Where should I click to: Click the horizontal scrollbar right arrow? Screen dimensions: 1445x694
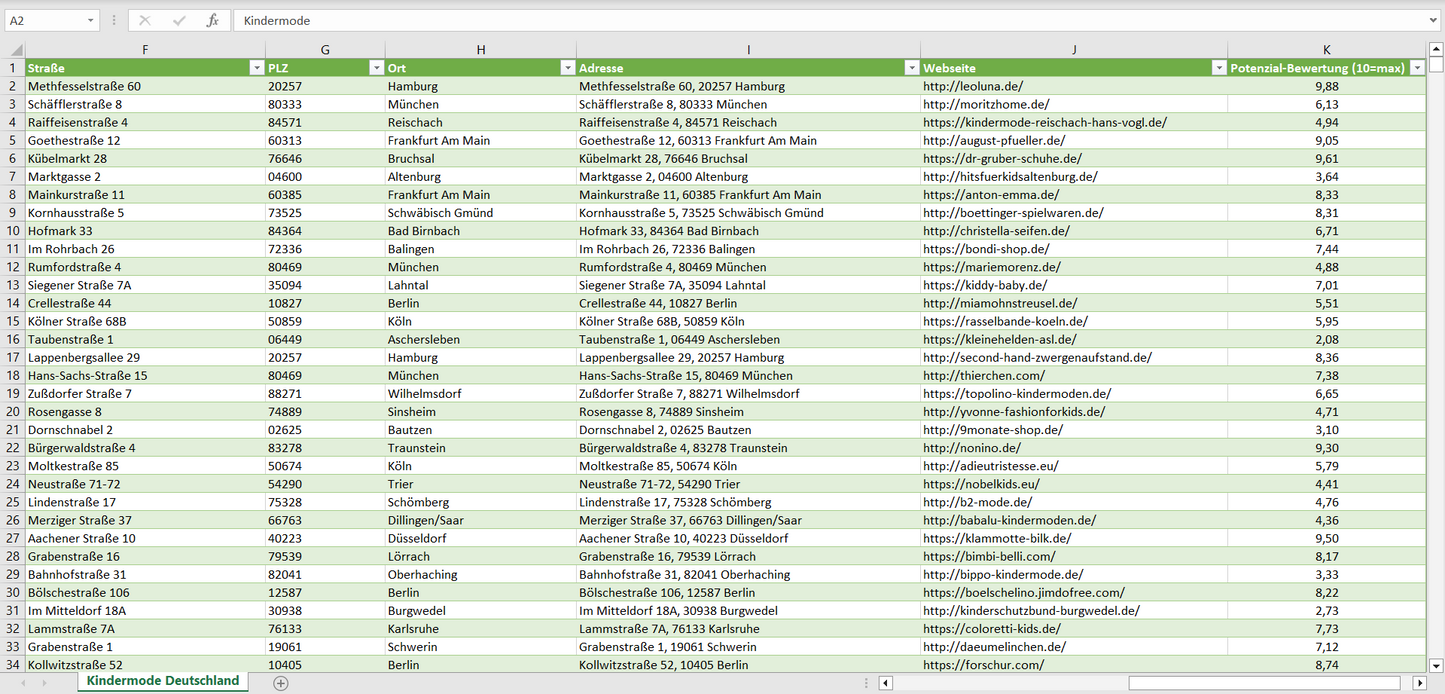(1419, 683)
